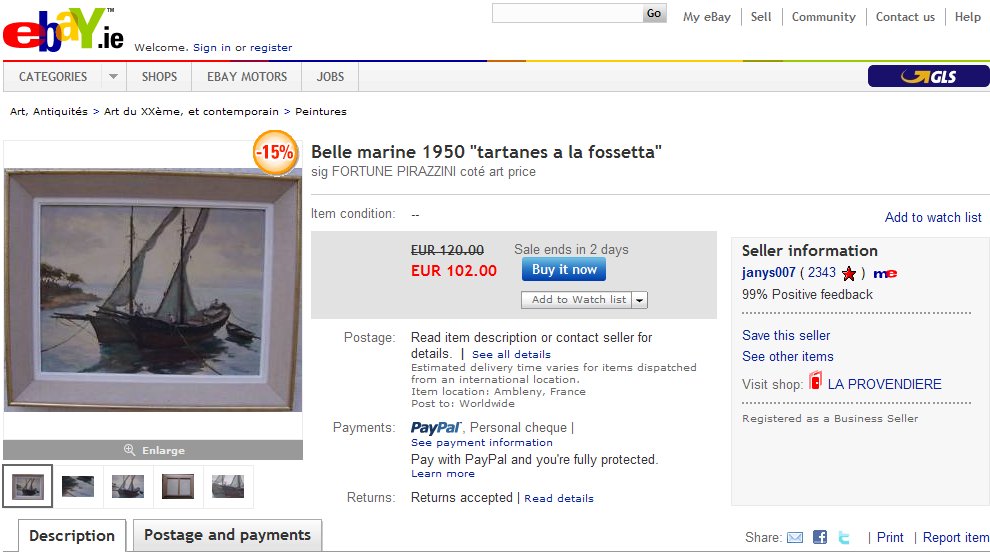Click the GLS banner logo

click(x=928, y=77)
